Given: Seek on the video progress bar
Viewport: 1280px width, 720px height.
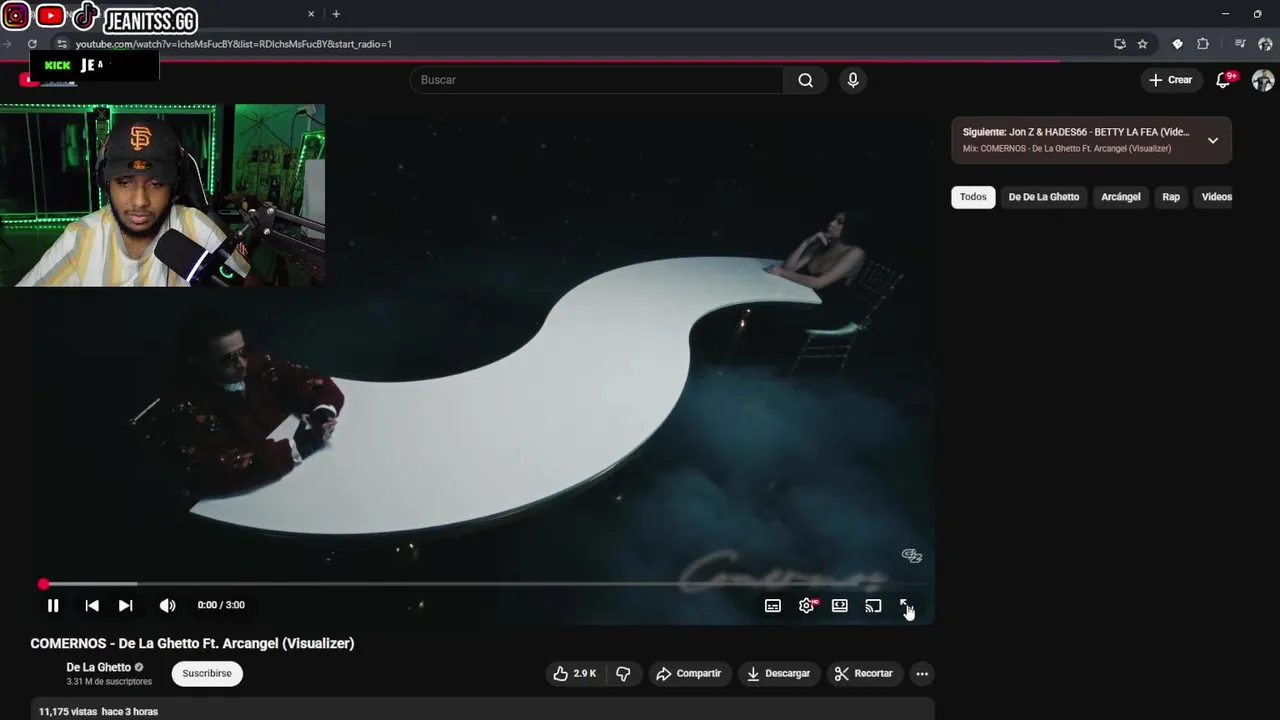Looking at the screenshot, I should coord(484,584).
